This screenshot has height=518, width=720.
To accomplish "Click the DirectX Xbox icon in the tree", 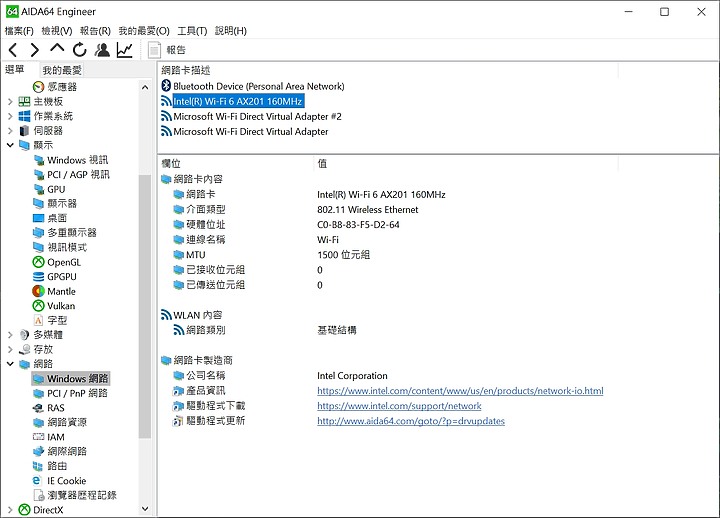I will [24, 510].
